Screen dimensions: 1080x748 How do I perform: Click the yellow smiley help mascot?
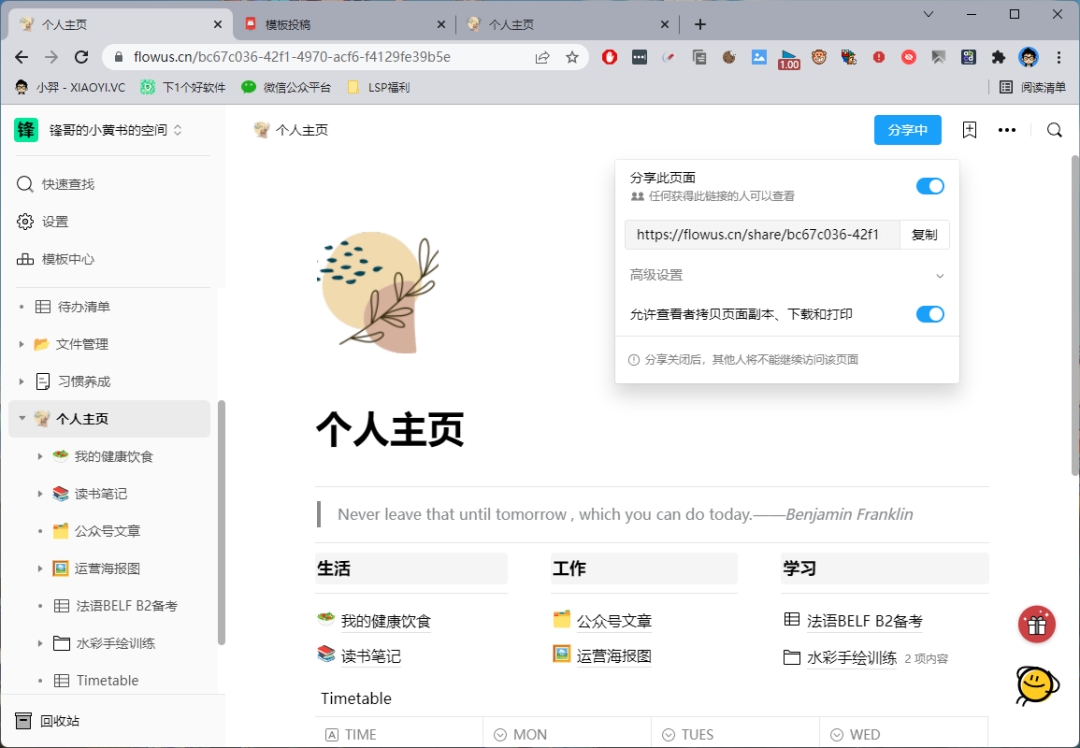(x=1037, y=685)
